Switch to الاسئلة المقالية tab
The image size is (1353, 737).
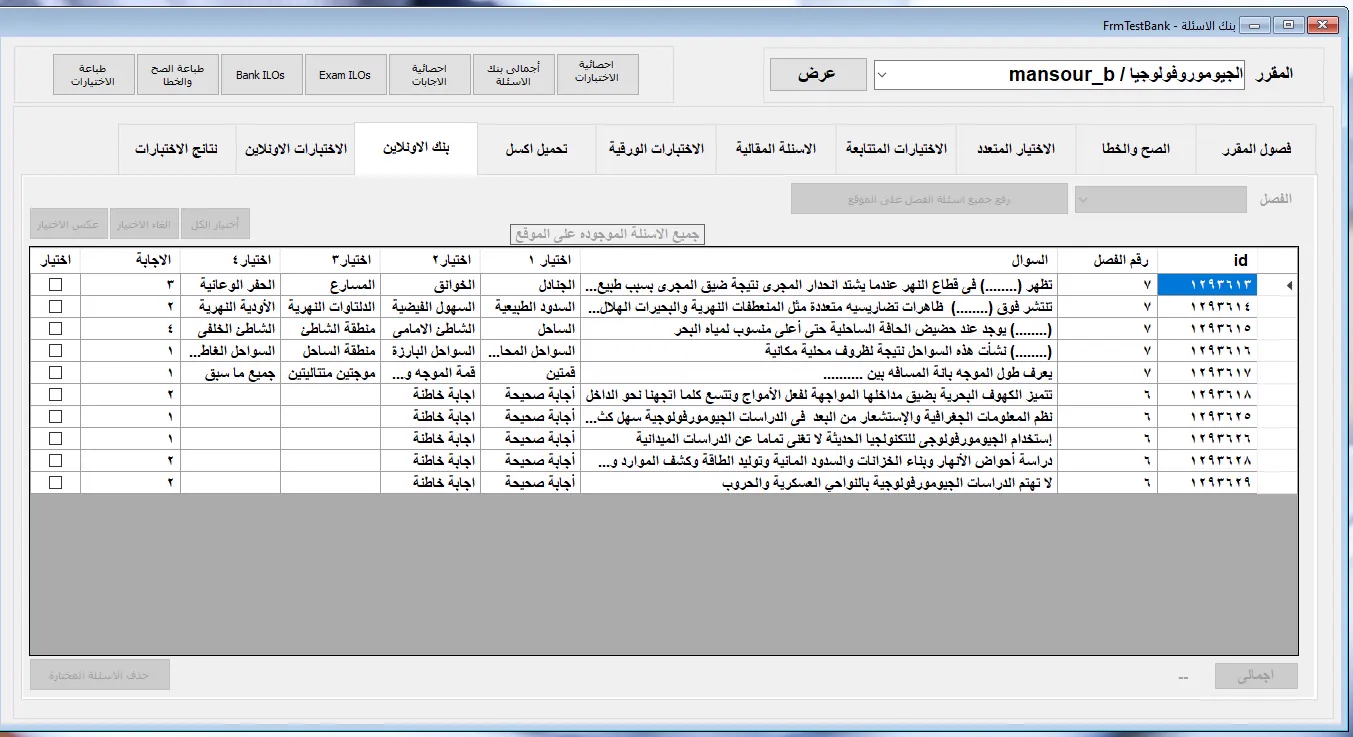pos(776,149)
